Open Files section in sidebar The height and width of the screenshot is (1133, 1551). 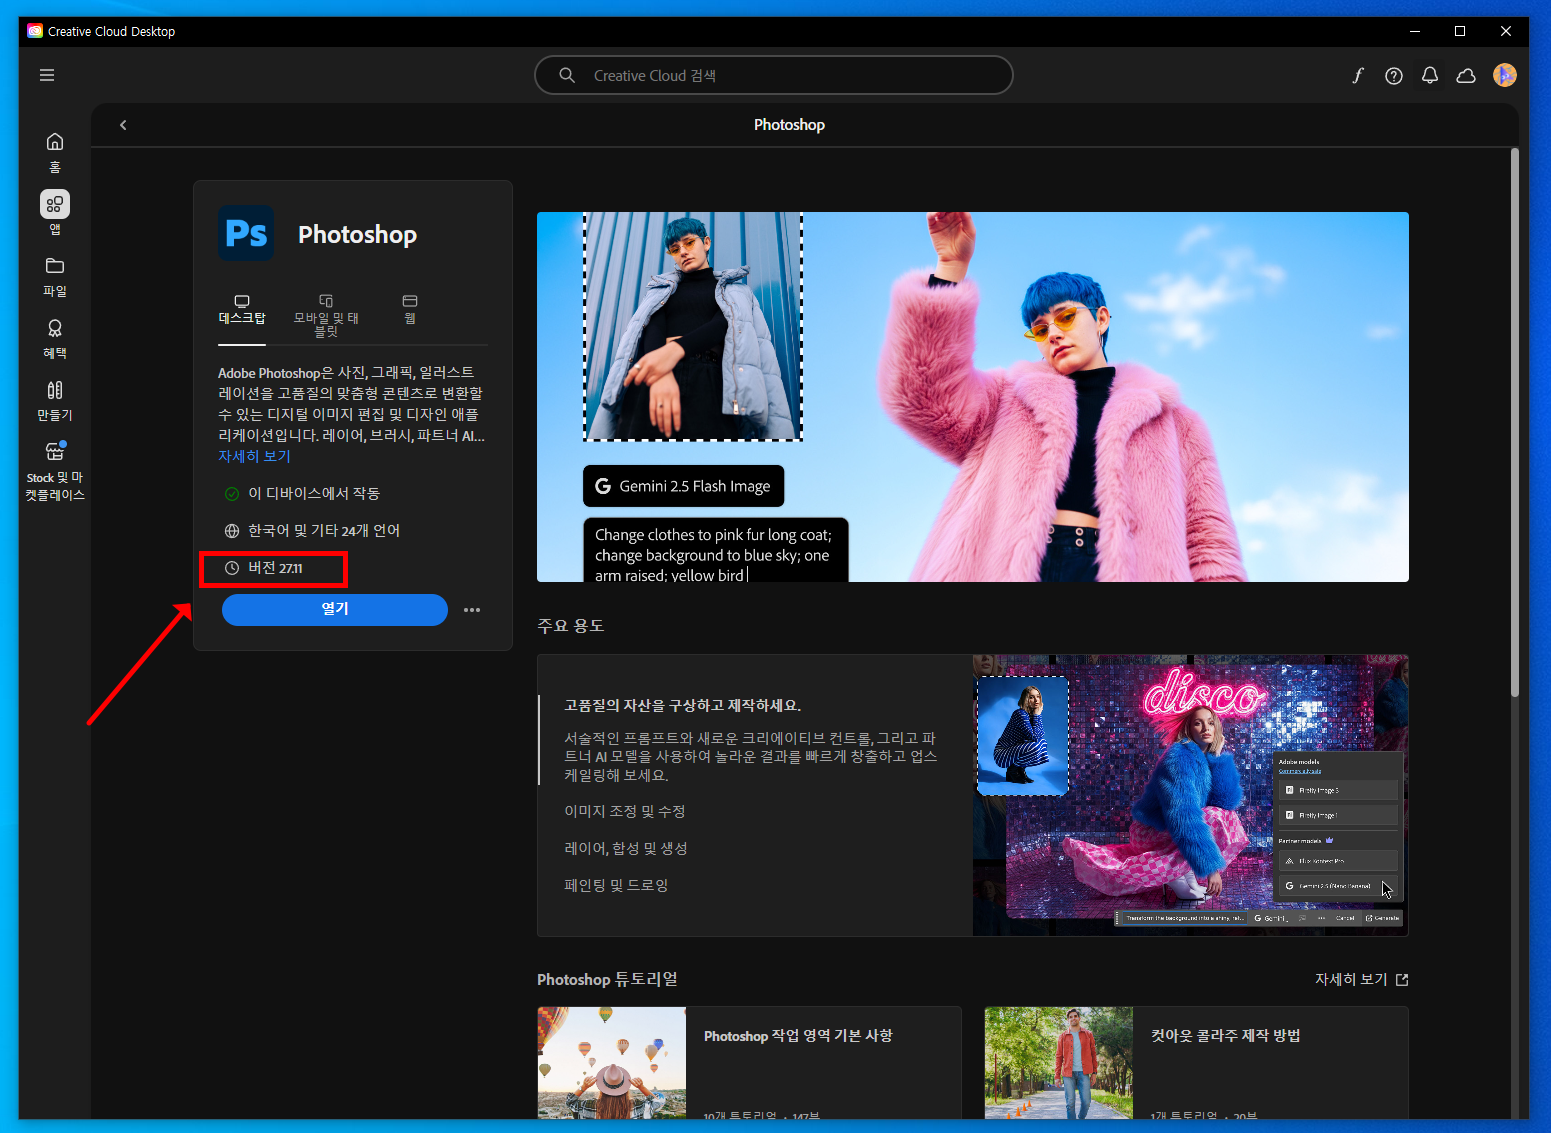pos(55,276)
